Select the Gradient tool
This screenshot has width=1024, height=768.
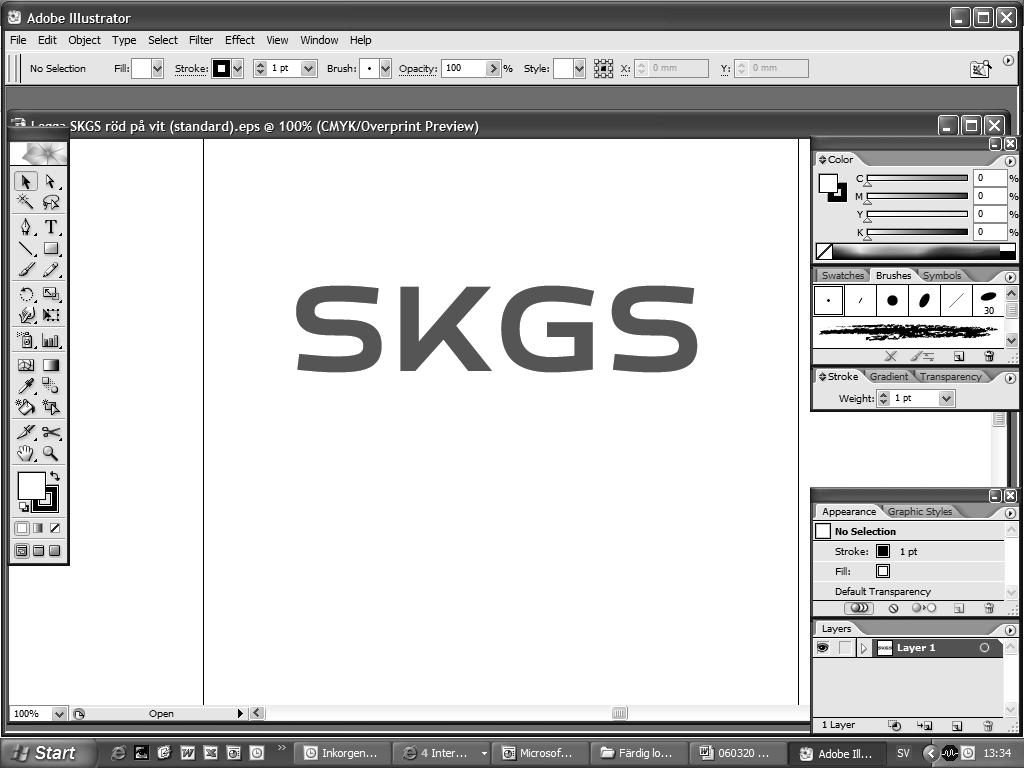pos(50,365)
